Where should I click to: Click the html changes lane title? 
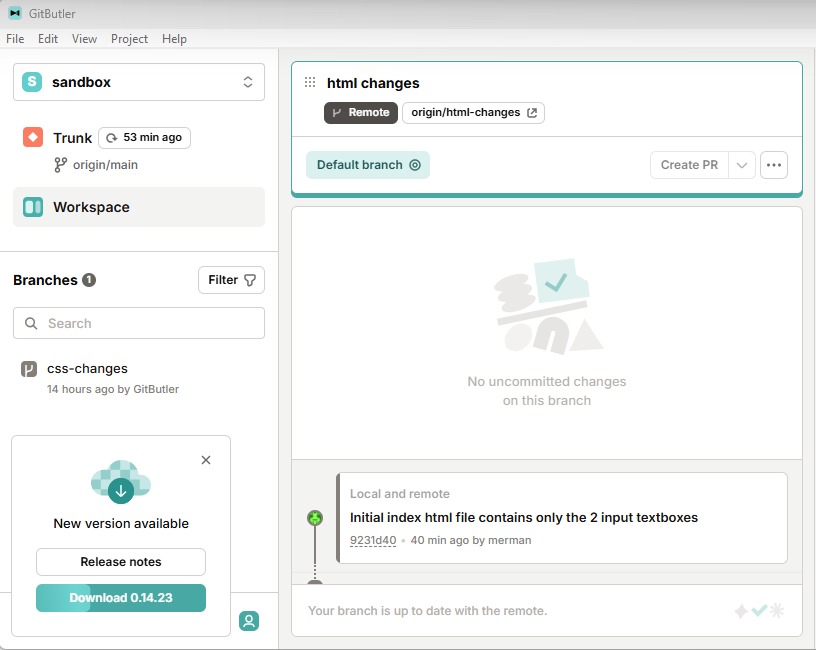pyautogui.click(x=373, y=83)
